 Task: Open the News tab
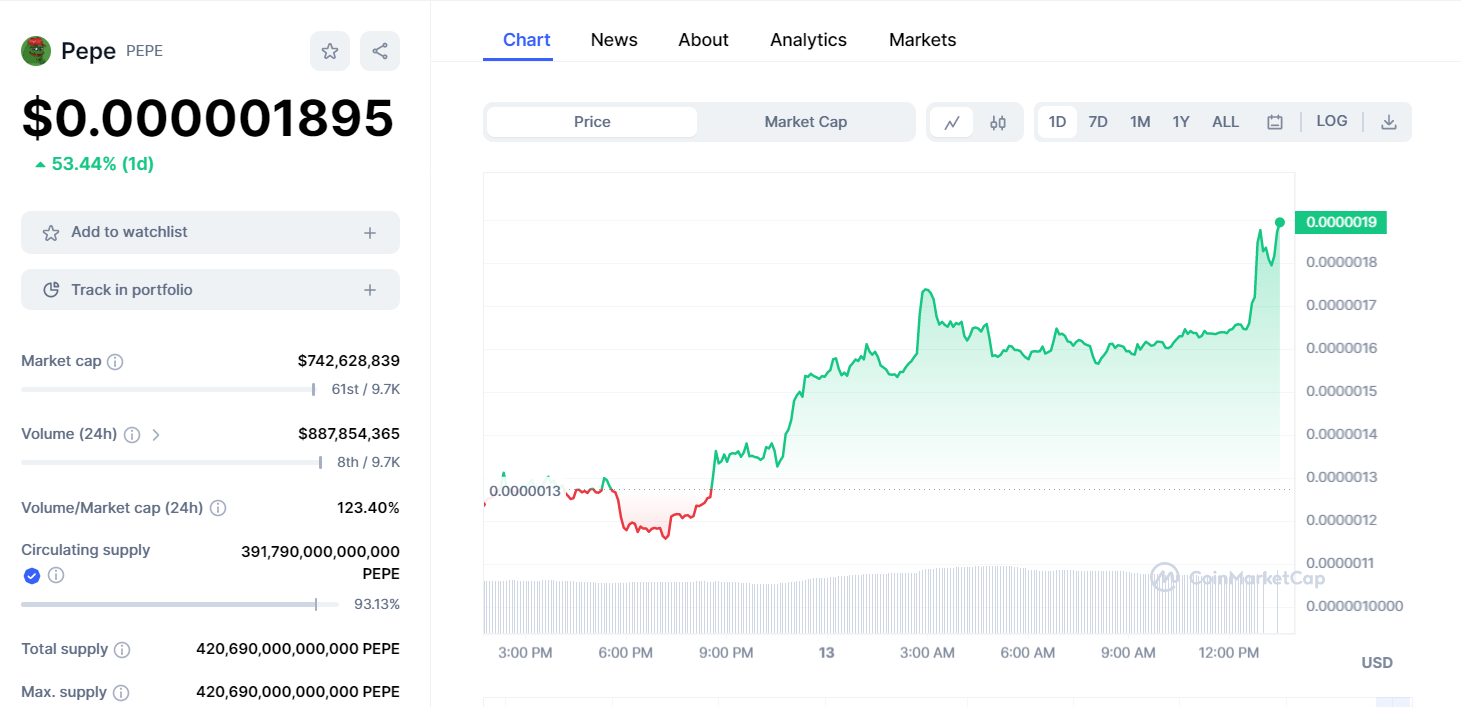point(614,40)
